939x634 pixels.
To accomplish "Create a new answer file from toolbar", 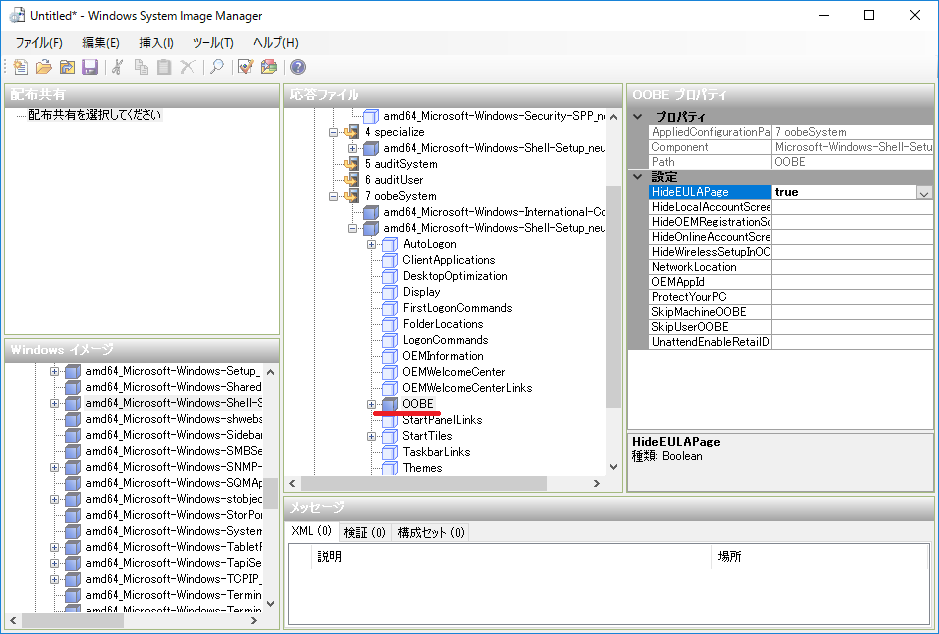I will pyautogui.click(x=20, y=67).
